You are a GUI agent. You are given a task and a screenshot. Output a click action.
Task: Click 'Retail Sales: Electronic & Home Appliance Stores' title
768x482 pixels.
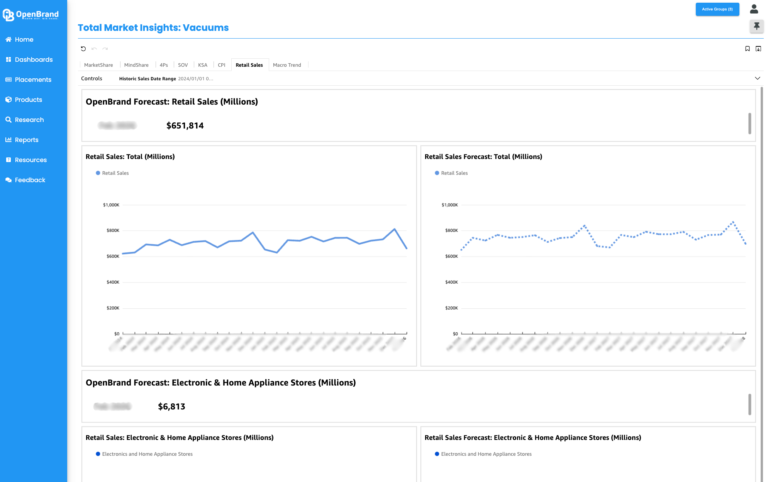pyautogui.click(x=179, y=437)
